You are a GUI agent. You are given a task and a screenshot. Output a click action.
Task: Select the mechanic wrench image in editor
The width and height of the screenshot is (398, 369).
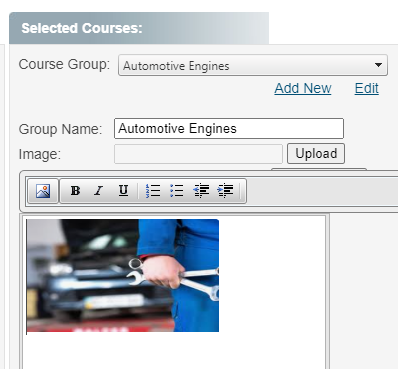click(x=123, y=275)
